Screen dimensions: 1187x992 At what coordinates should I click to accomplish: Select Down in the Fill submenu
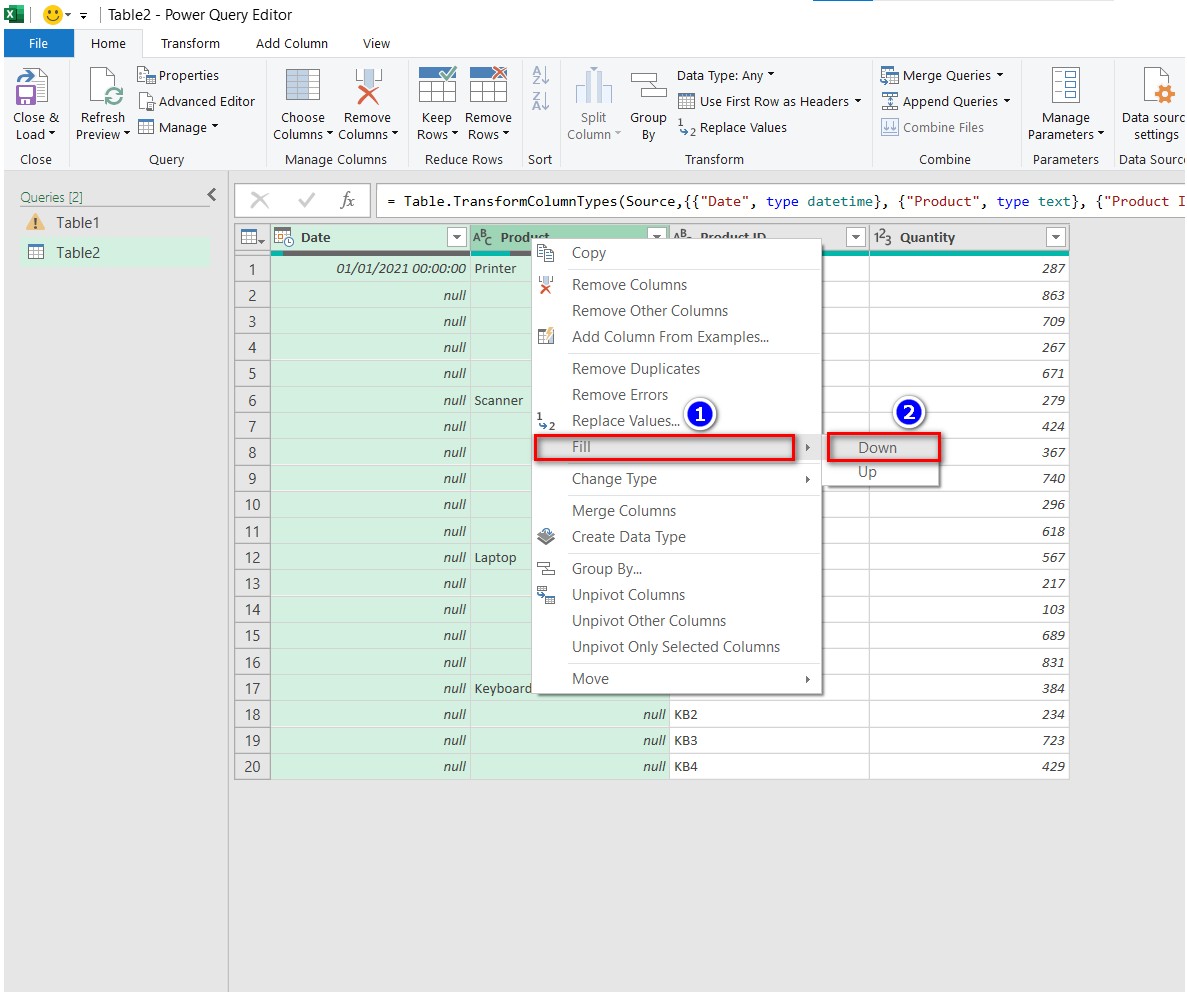click(x=878, y=448)
